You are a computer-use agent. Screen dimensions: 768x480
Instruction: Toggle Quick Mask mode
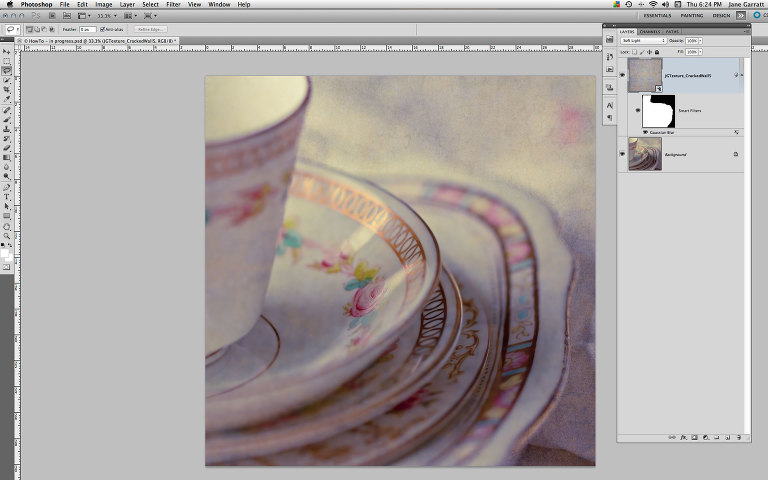coord(6,267)
